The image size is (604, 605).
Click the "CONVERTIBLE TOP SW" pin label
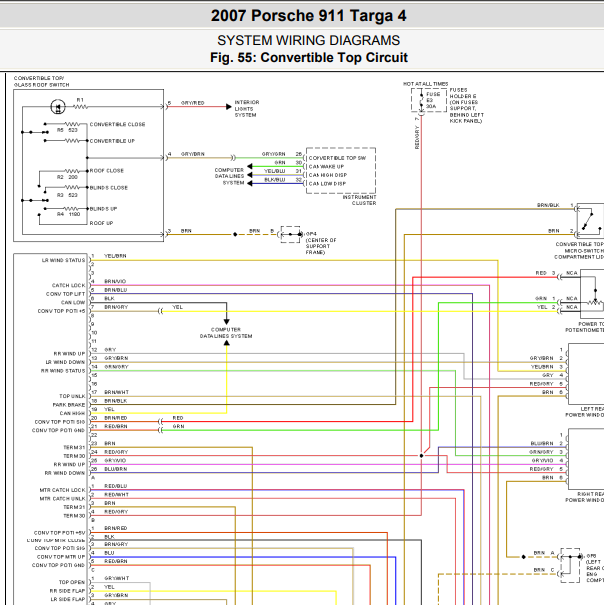[x=337, y=158]
